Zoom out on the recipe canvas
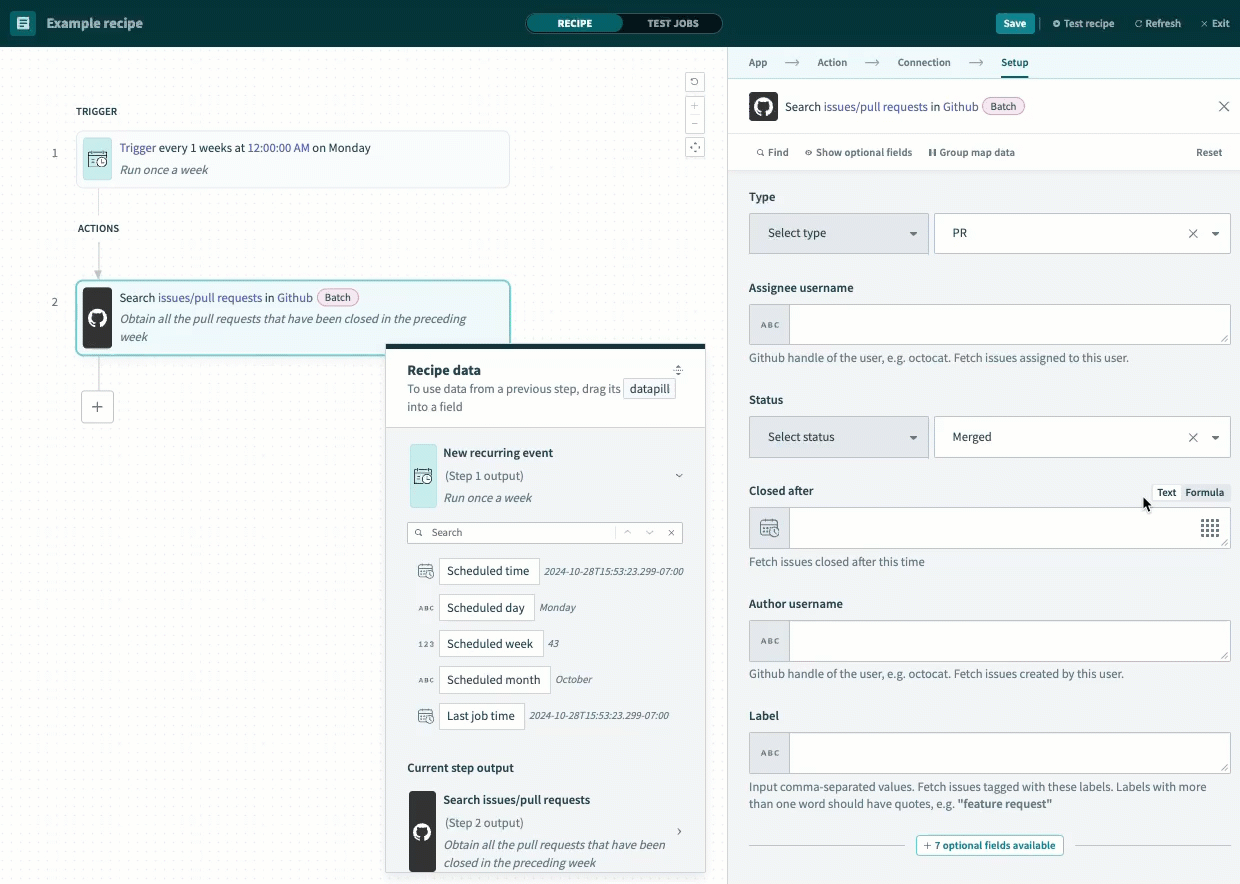The width and height of the screenshot is (1240, 884). click(x=695, y=124)
